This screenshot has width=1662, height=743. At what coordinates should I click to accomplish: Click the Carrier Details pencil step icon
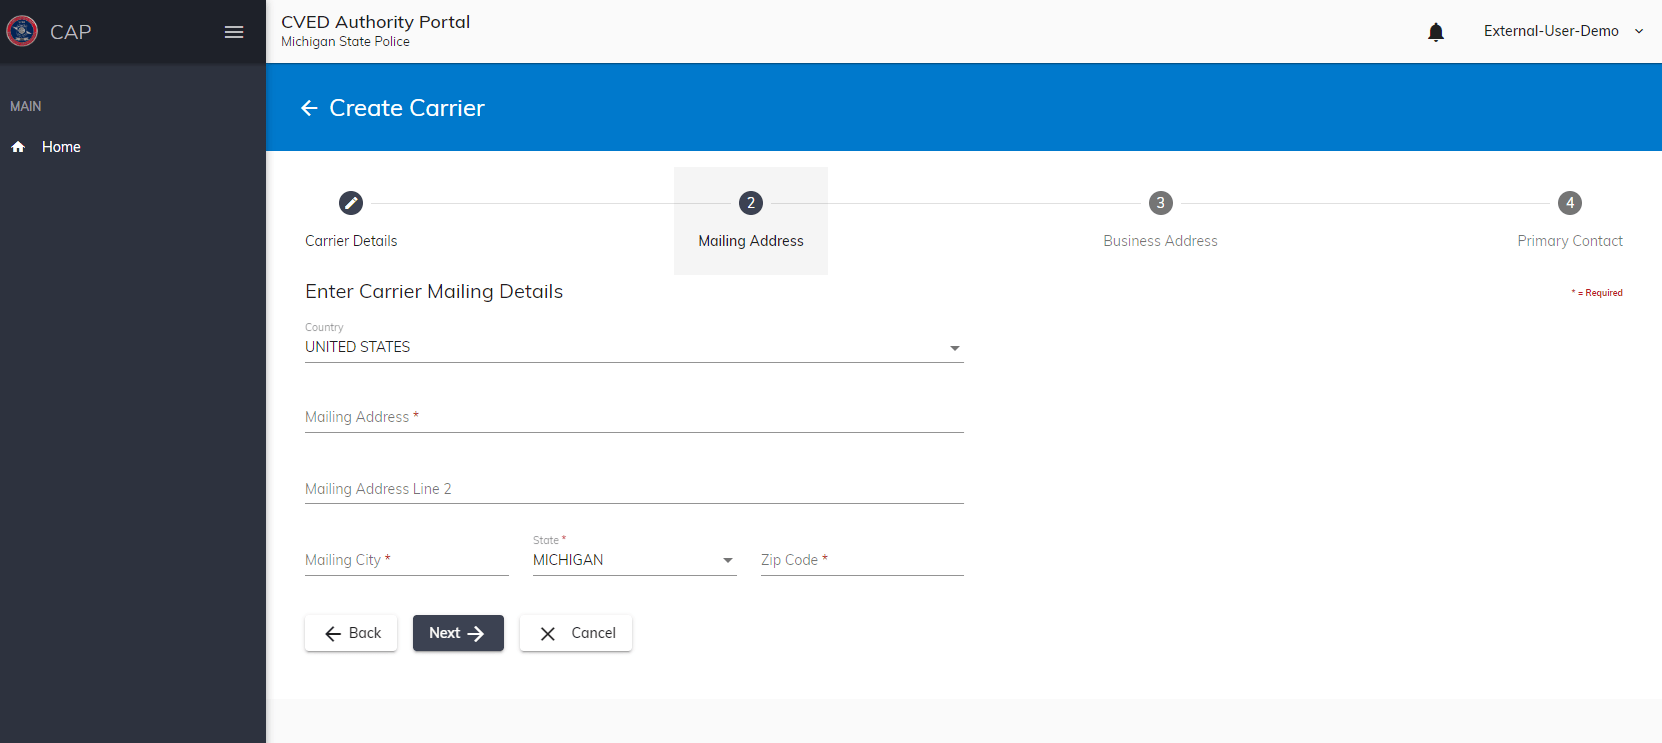(x=351, y=203)
